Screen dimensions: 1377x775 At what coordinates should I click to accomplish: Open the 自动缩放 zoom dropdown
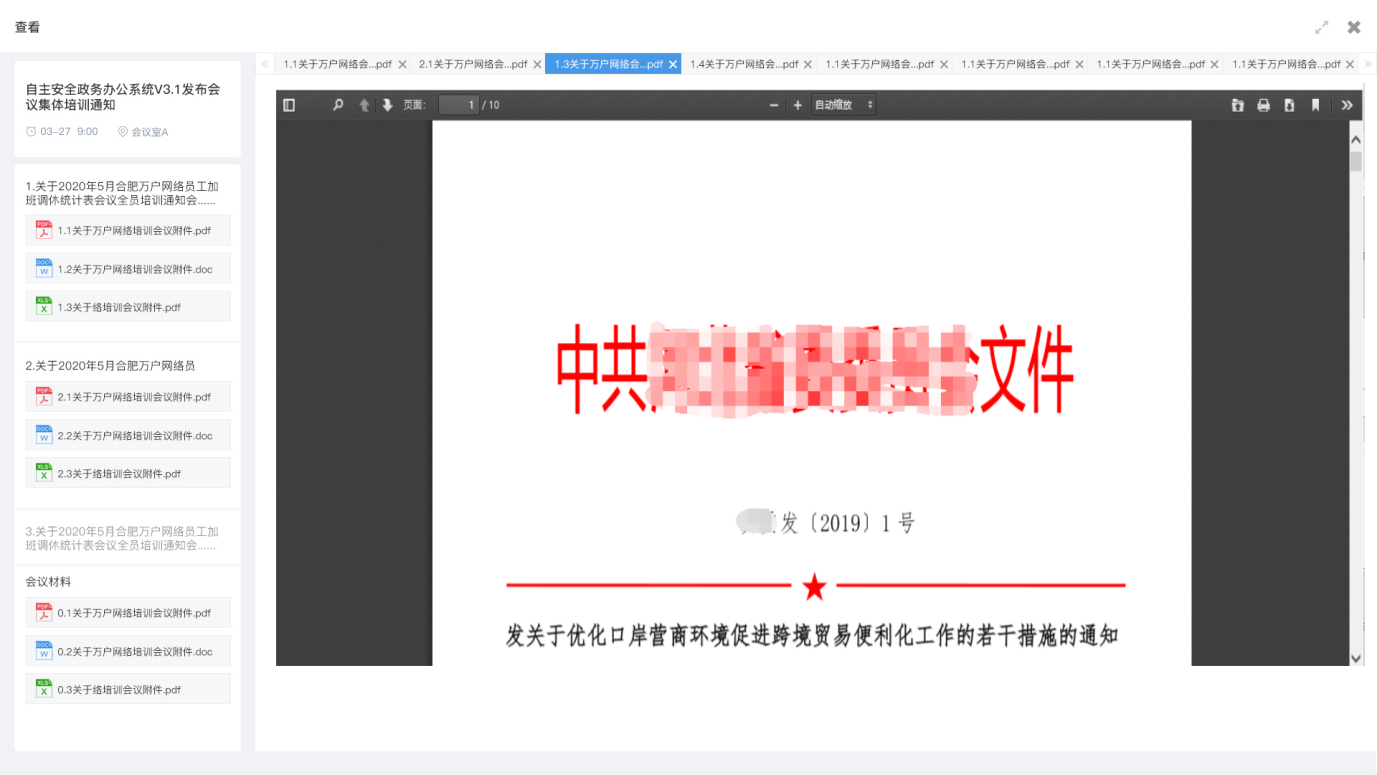click(x=843, y=105)
